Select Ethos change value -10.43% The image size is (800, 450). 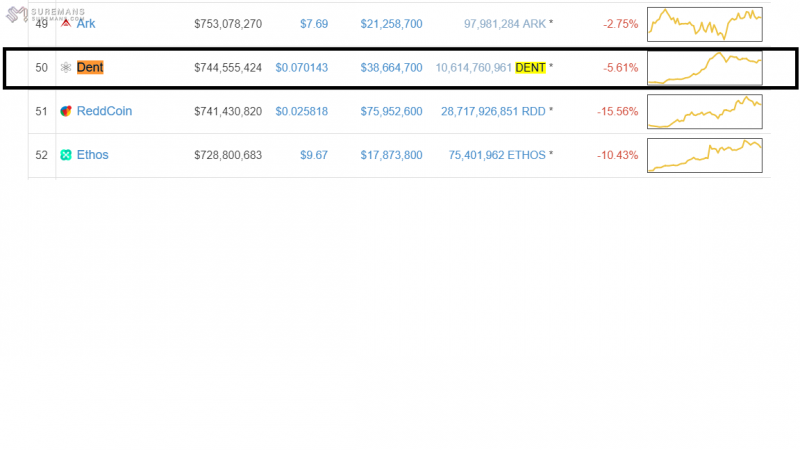coord(618,155)
